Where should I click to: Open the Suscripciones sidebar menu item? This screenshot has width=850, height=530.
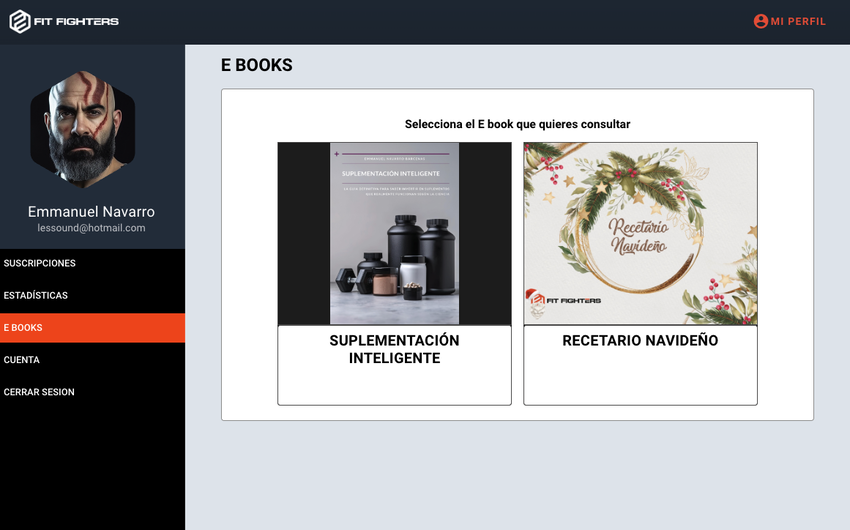point(40,263)
